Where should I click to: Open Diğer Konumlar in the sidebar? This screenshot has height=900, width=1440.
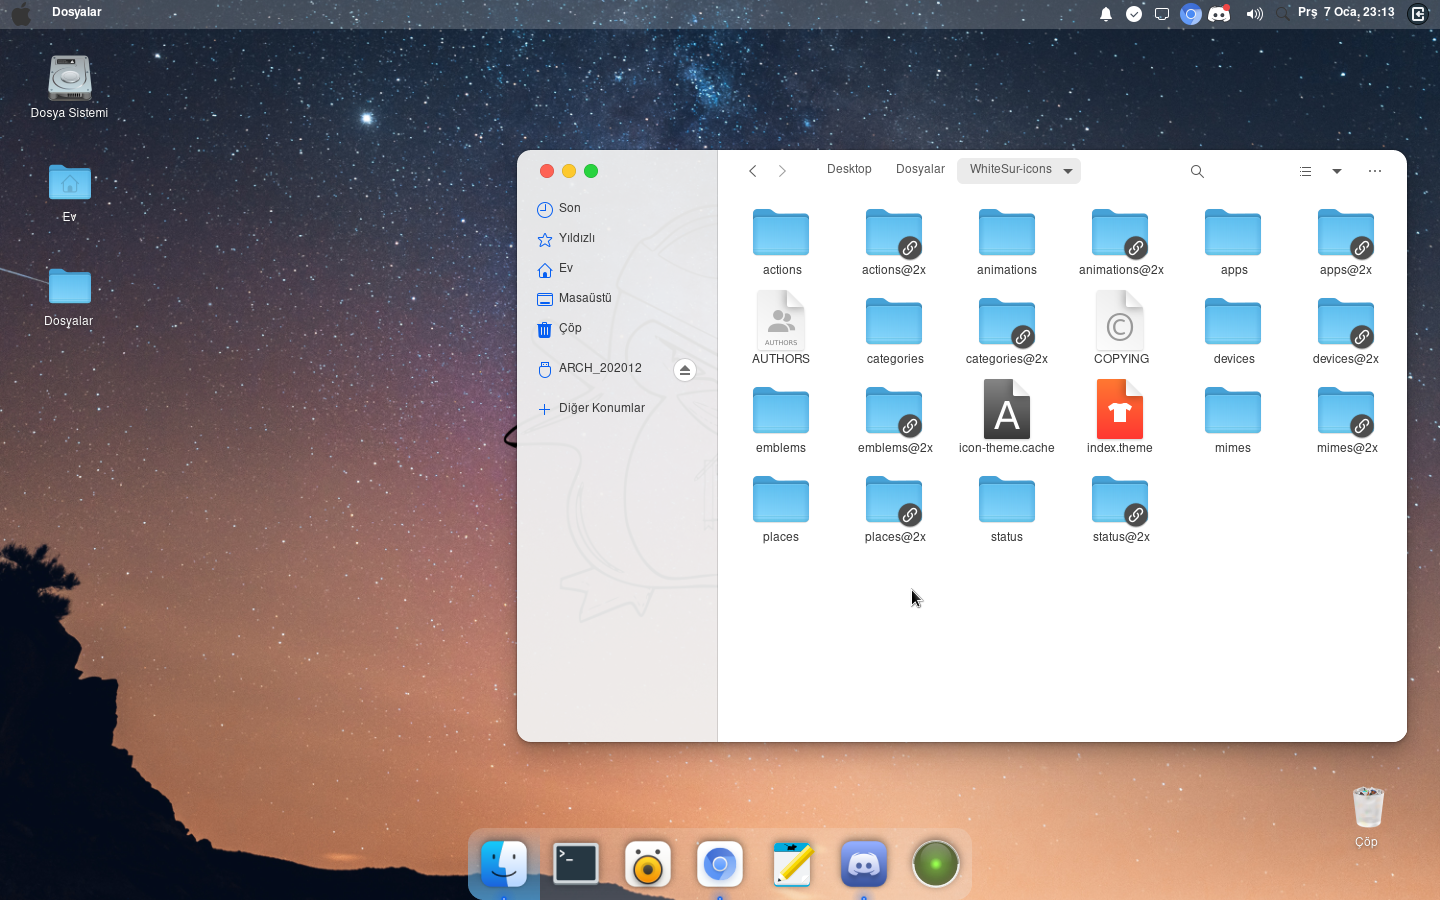point(601,409)
